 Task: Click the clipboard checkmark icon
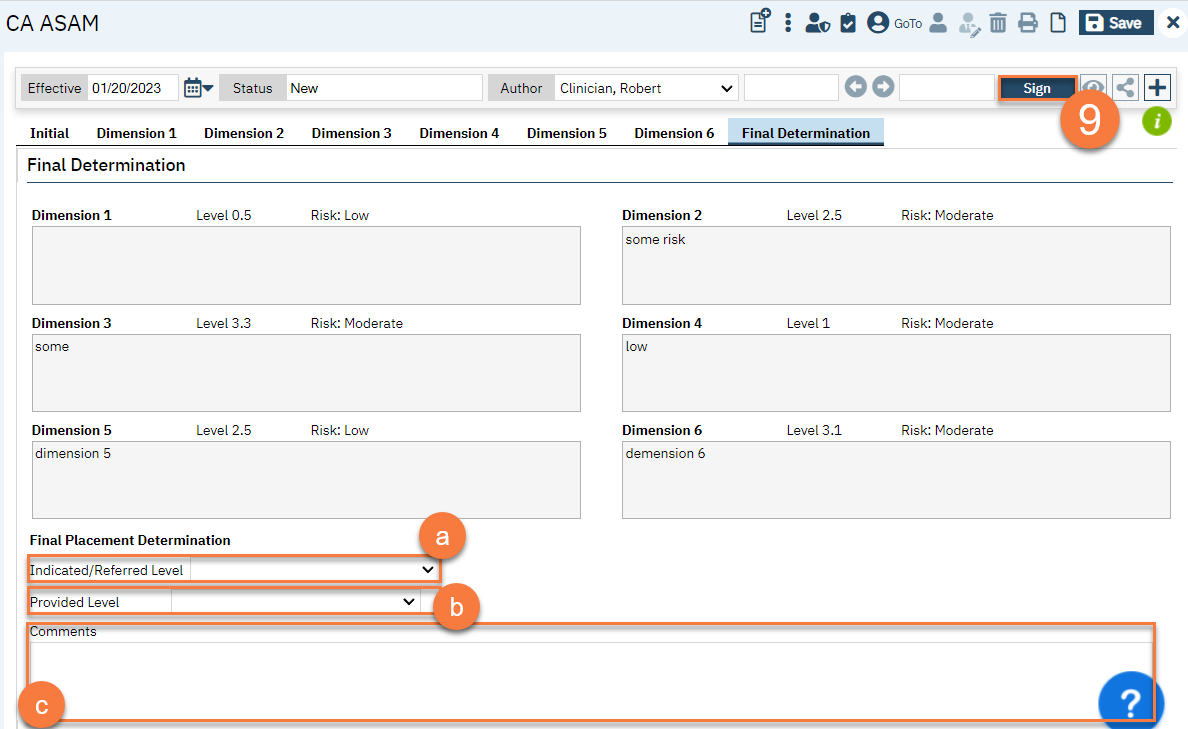click(x=848, y=23)
